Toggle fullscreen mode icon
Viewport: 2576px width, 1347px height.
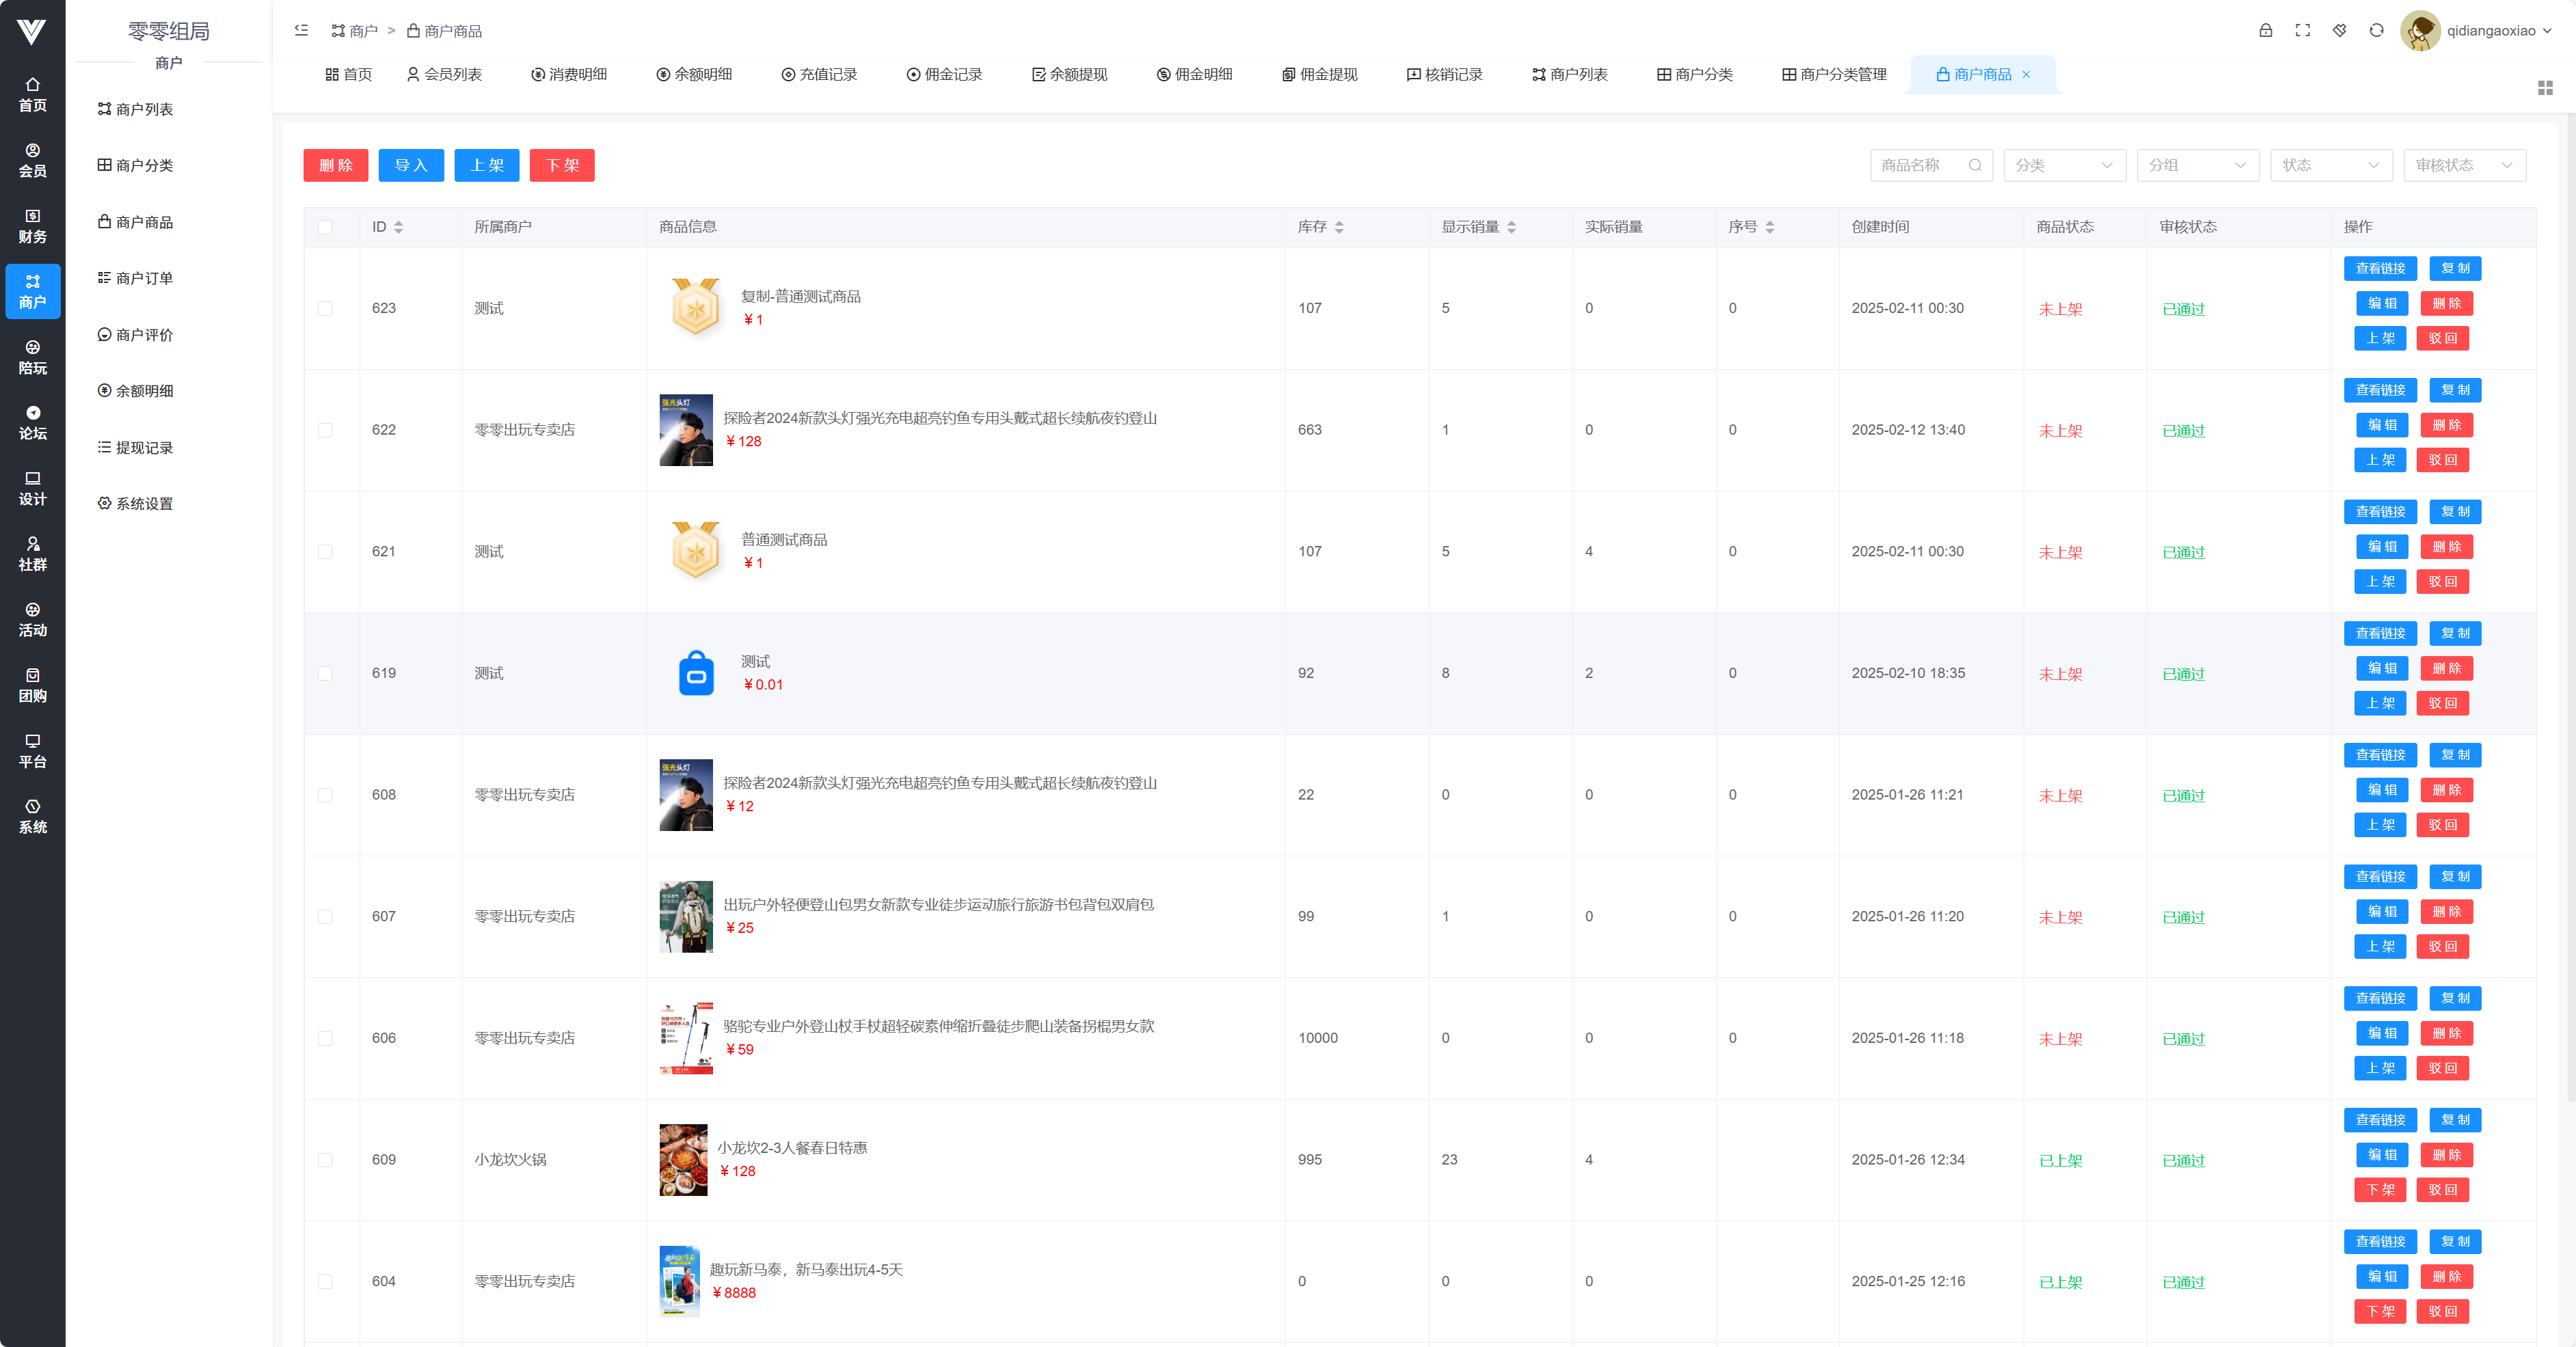click(2302, 31)
